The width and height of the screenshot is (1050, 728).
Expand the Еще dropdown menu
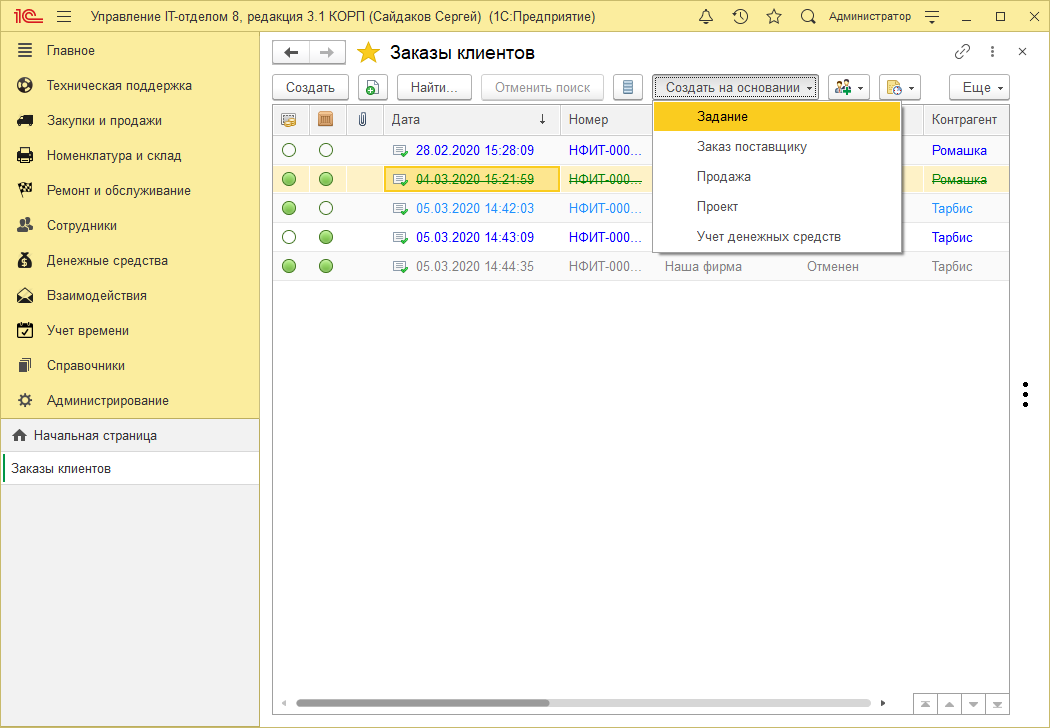978,88
